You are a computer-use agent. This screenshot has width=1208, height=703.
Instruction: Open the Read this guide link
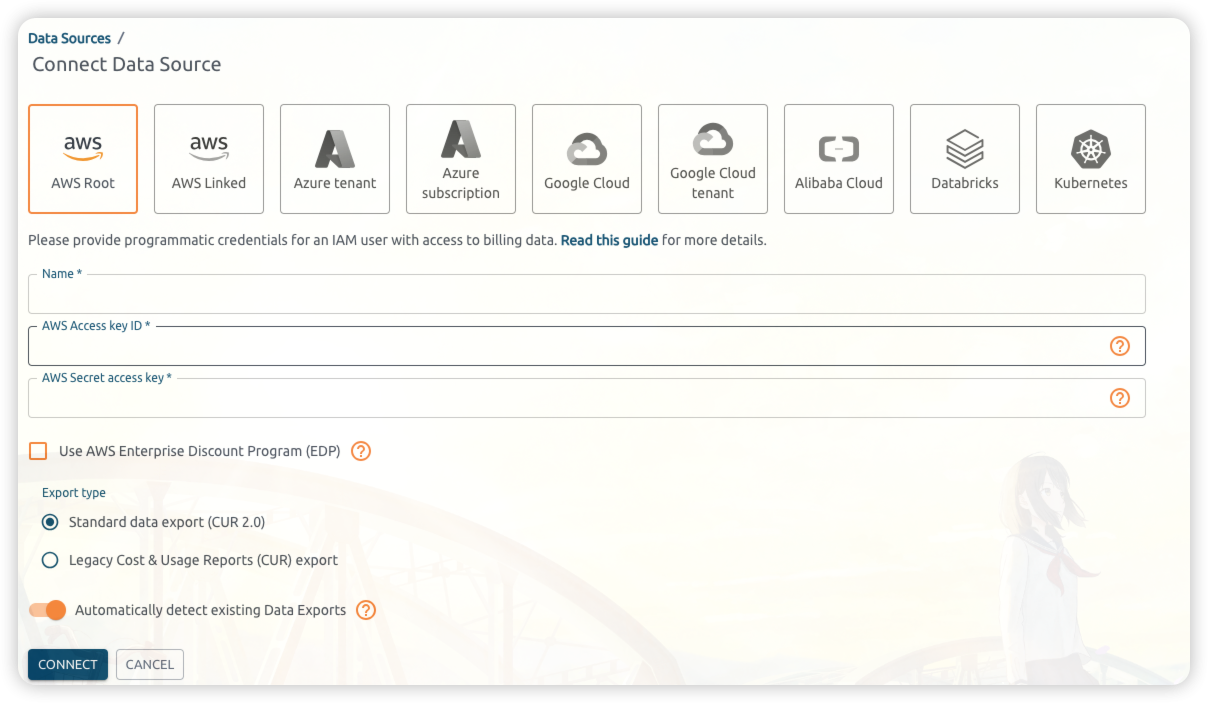click(x=609, y=240)
